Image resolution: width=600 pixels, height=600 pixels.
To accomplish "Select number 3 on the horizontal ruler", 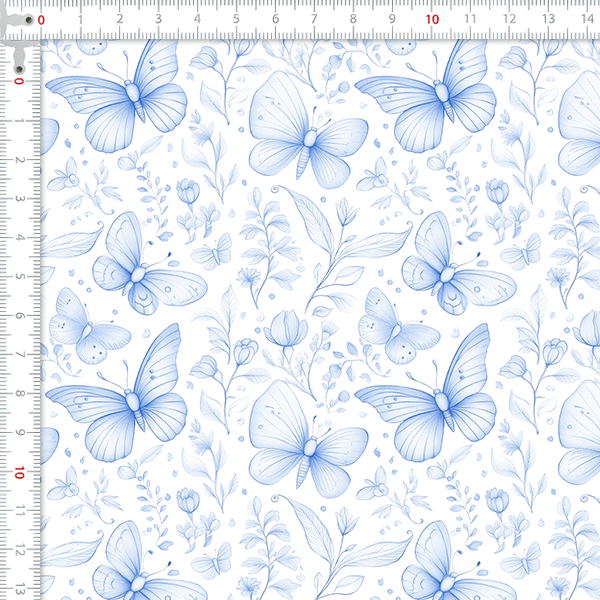I will pos(159,19).
